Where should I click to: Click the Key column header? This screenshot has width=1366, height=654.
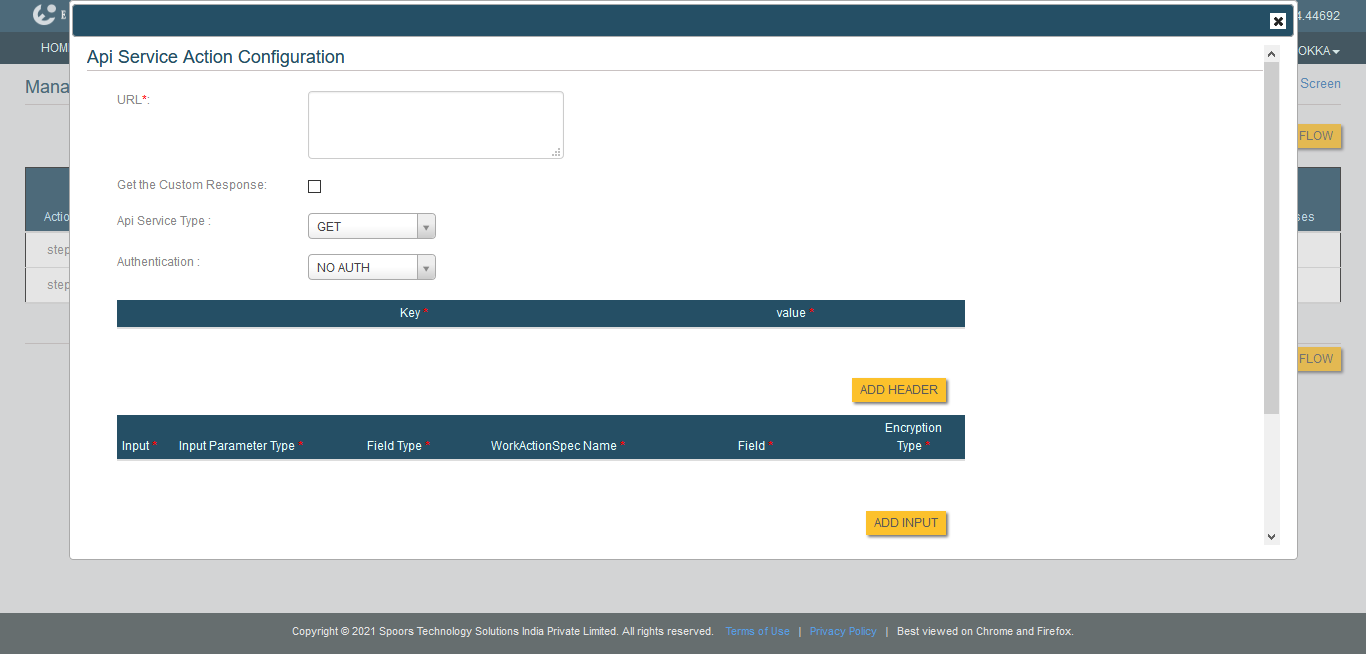click(x=410, y=313)
